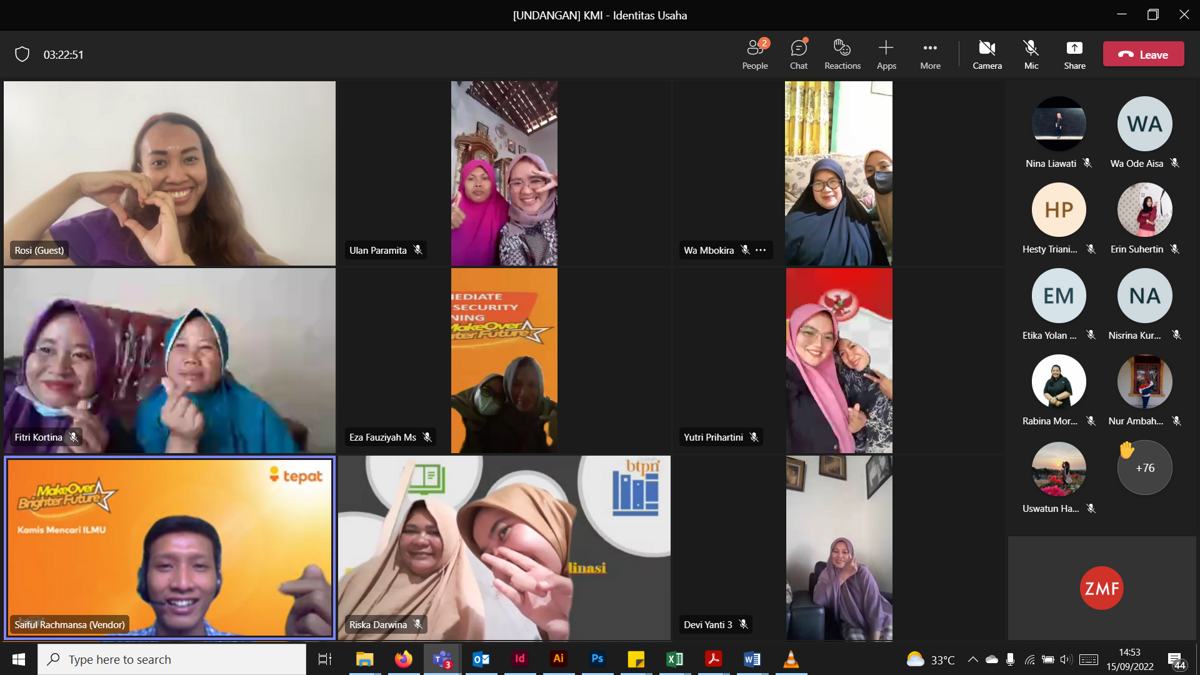Turn on the Camera
This screenshot has width=1200, height=675.
(x=987, y=54)
